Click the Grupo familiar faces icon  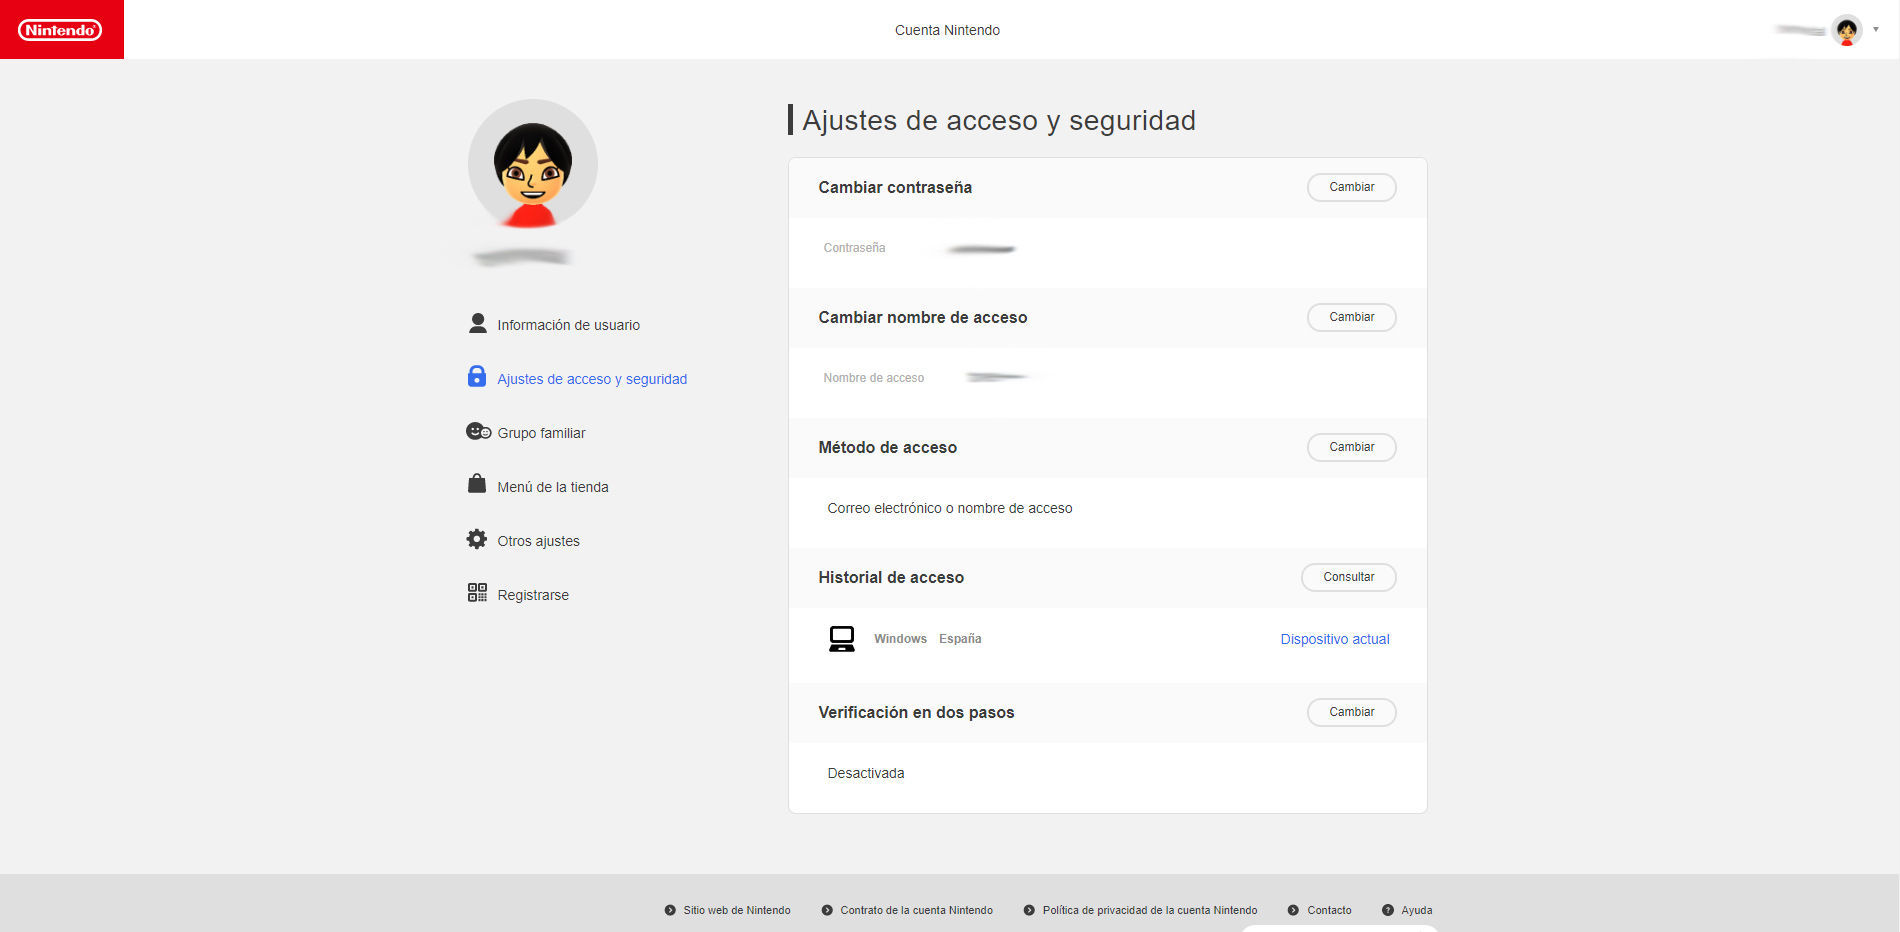[478, 431]
